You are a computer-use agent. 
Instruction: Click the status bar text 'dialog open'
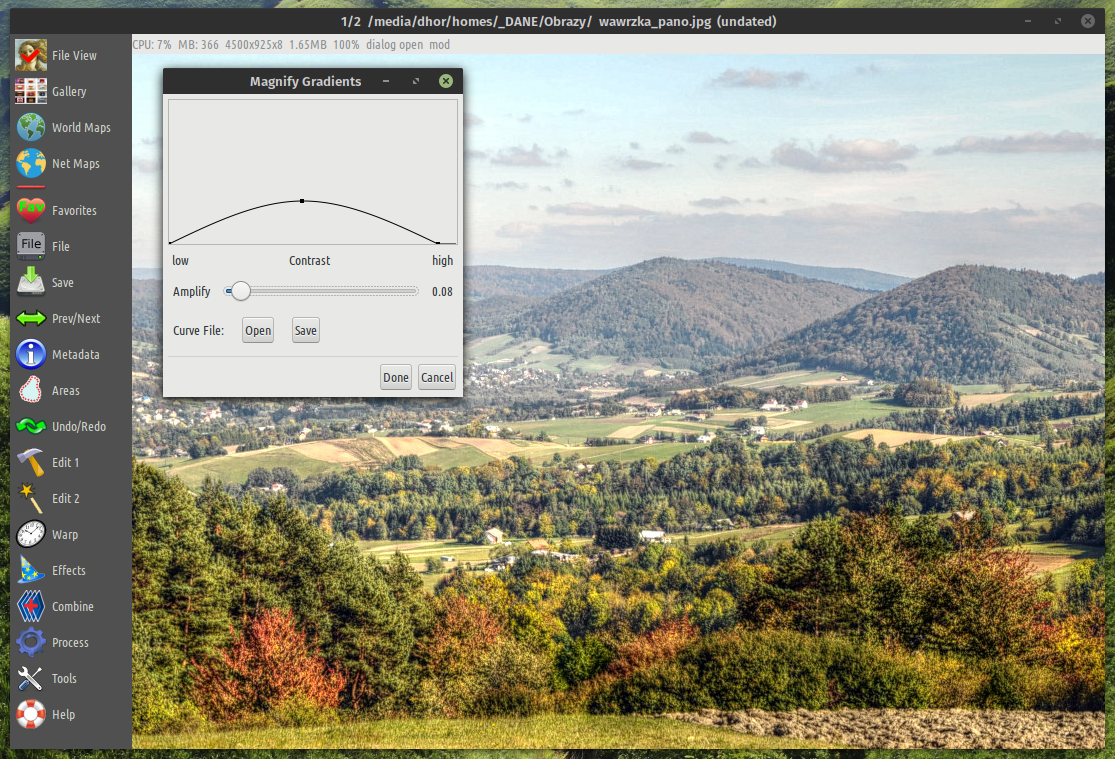(x=395, y=44)
